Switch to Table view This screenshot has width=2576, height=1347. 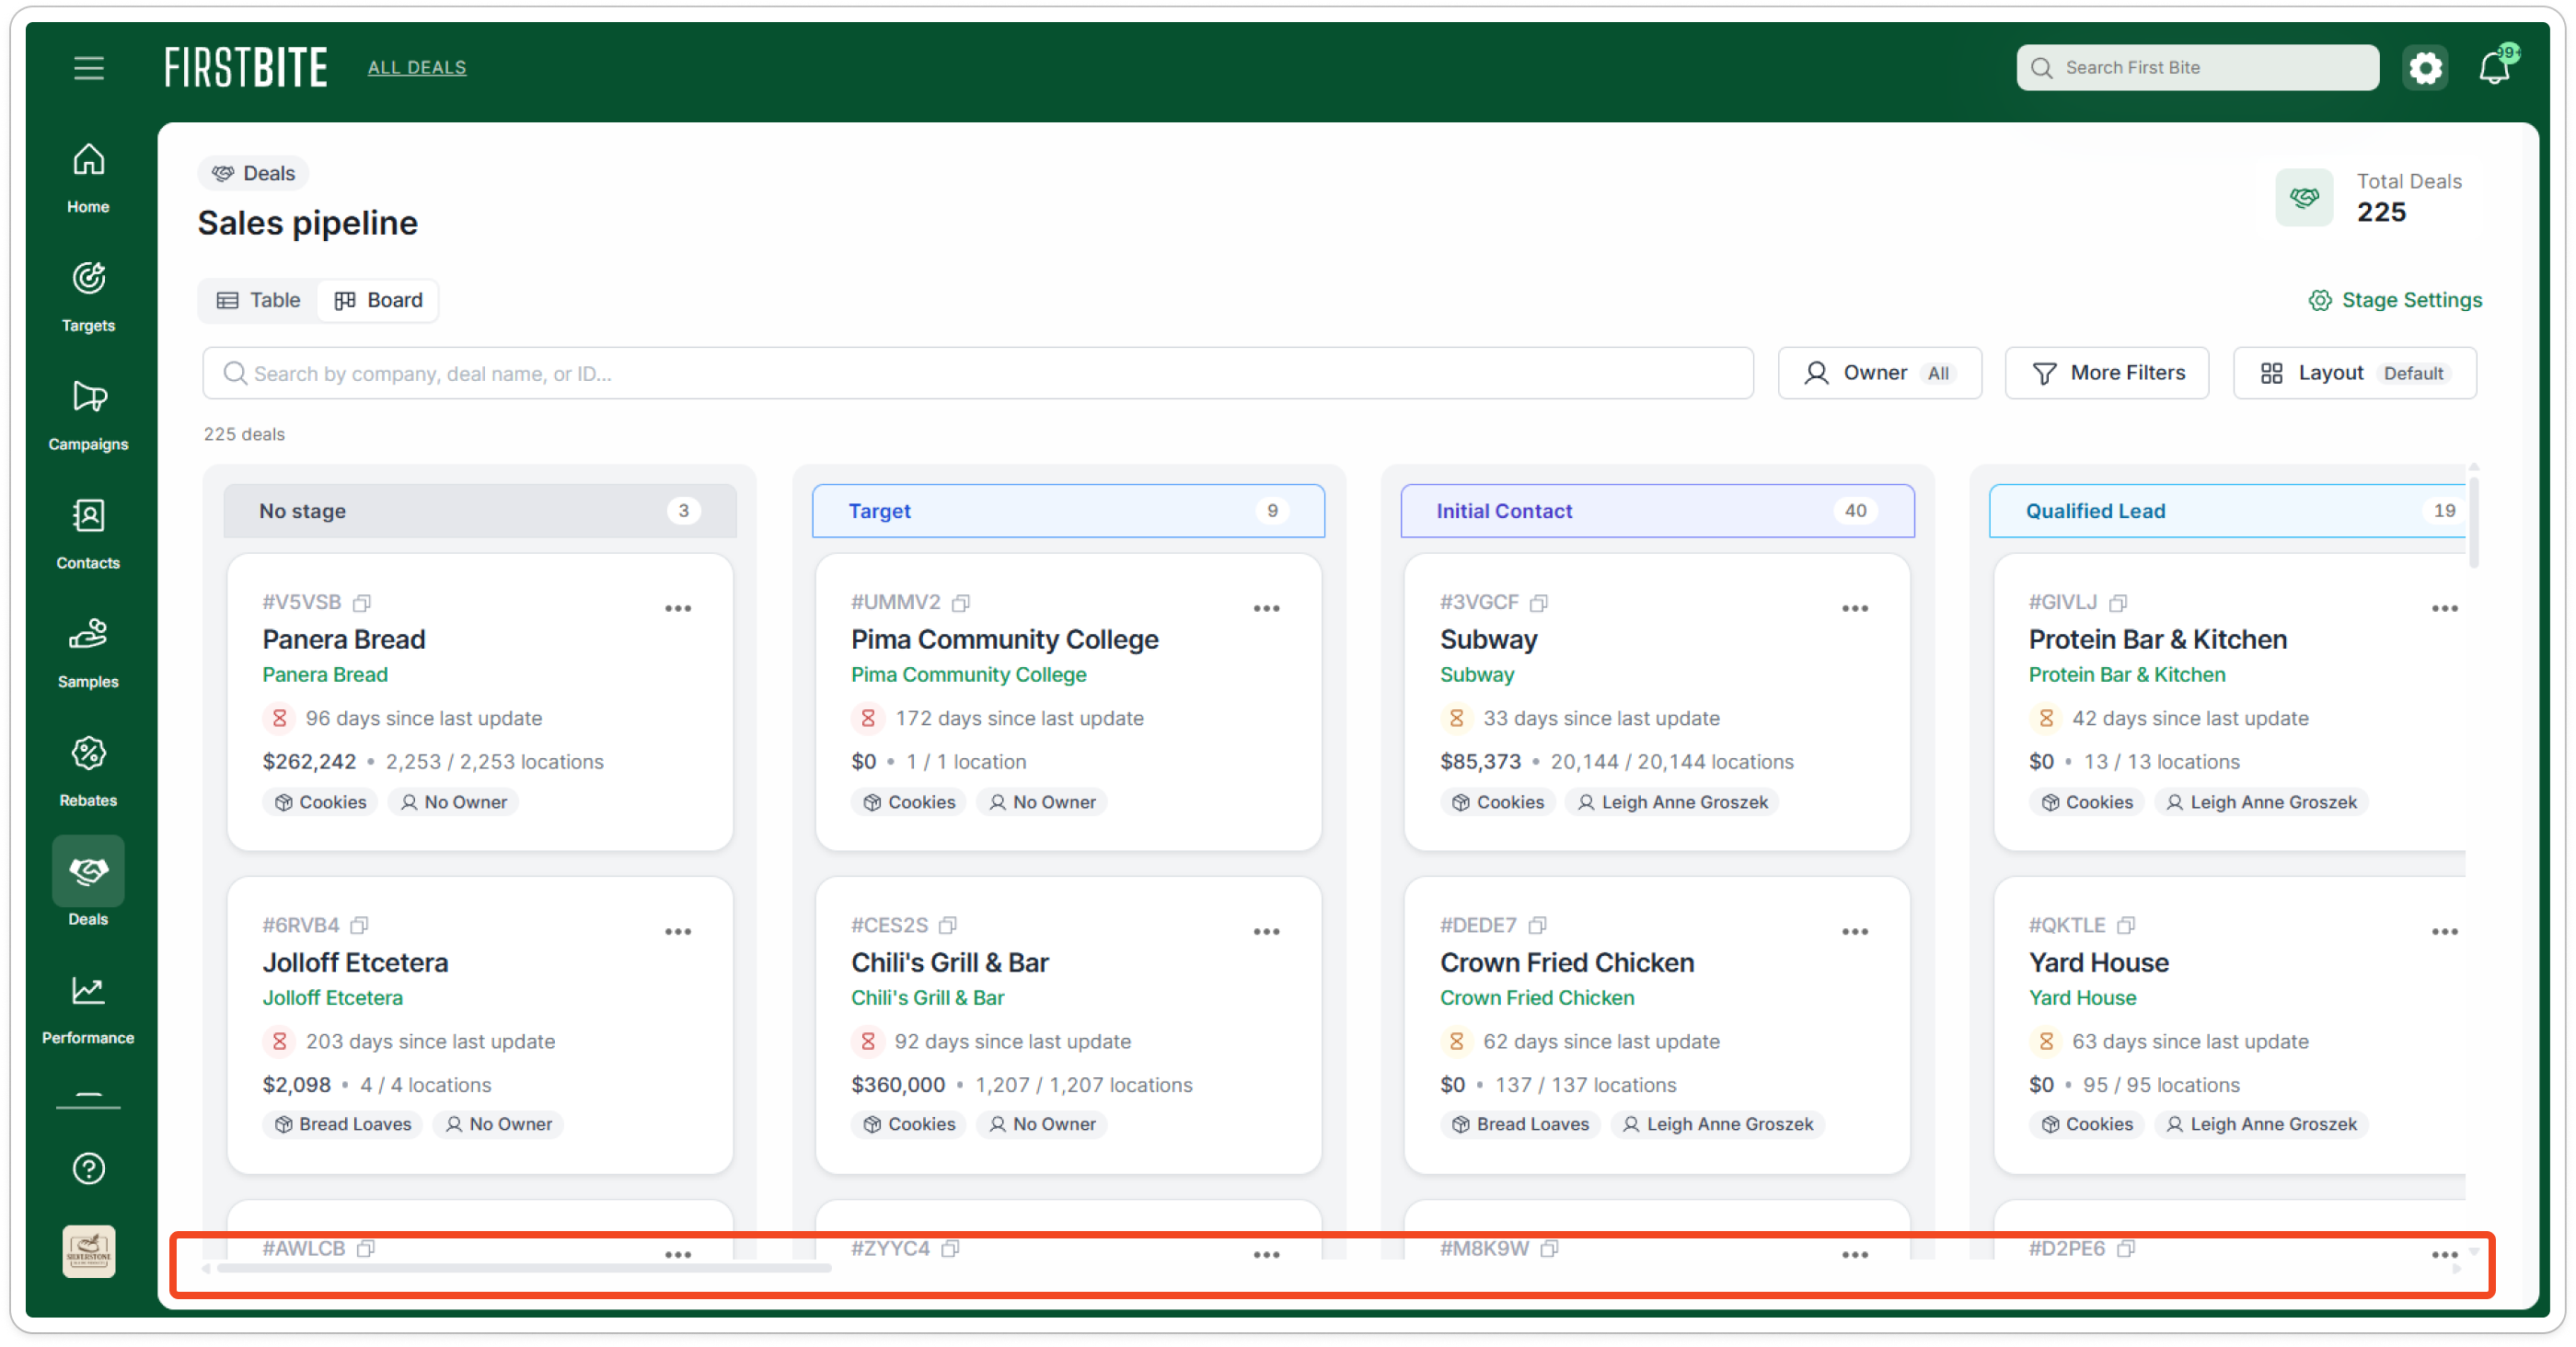coord(259,300)
